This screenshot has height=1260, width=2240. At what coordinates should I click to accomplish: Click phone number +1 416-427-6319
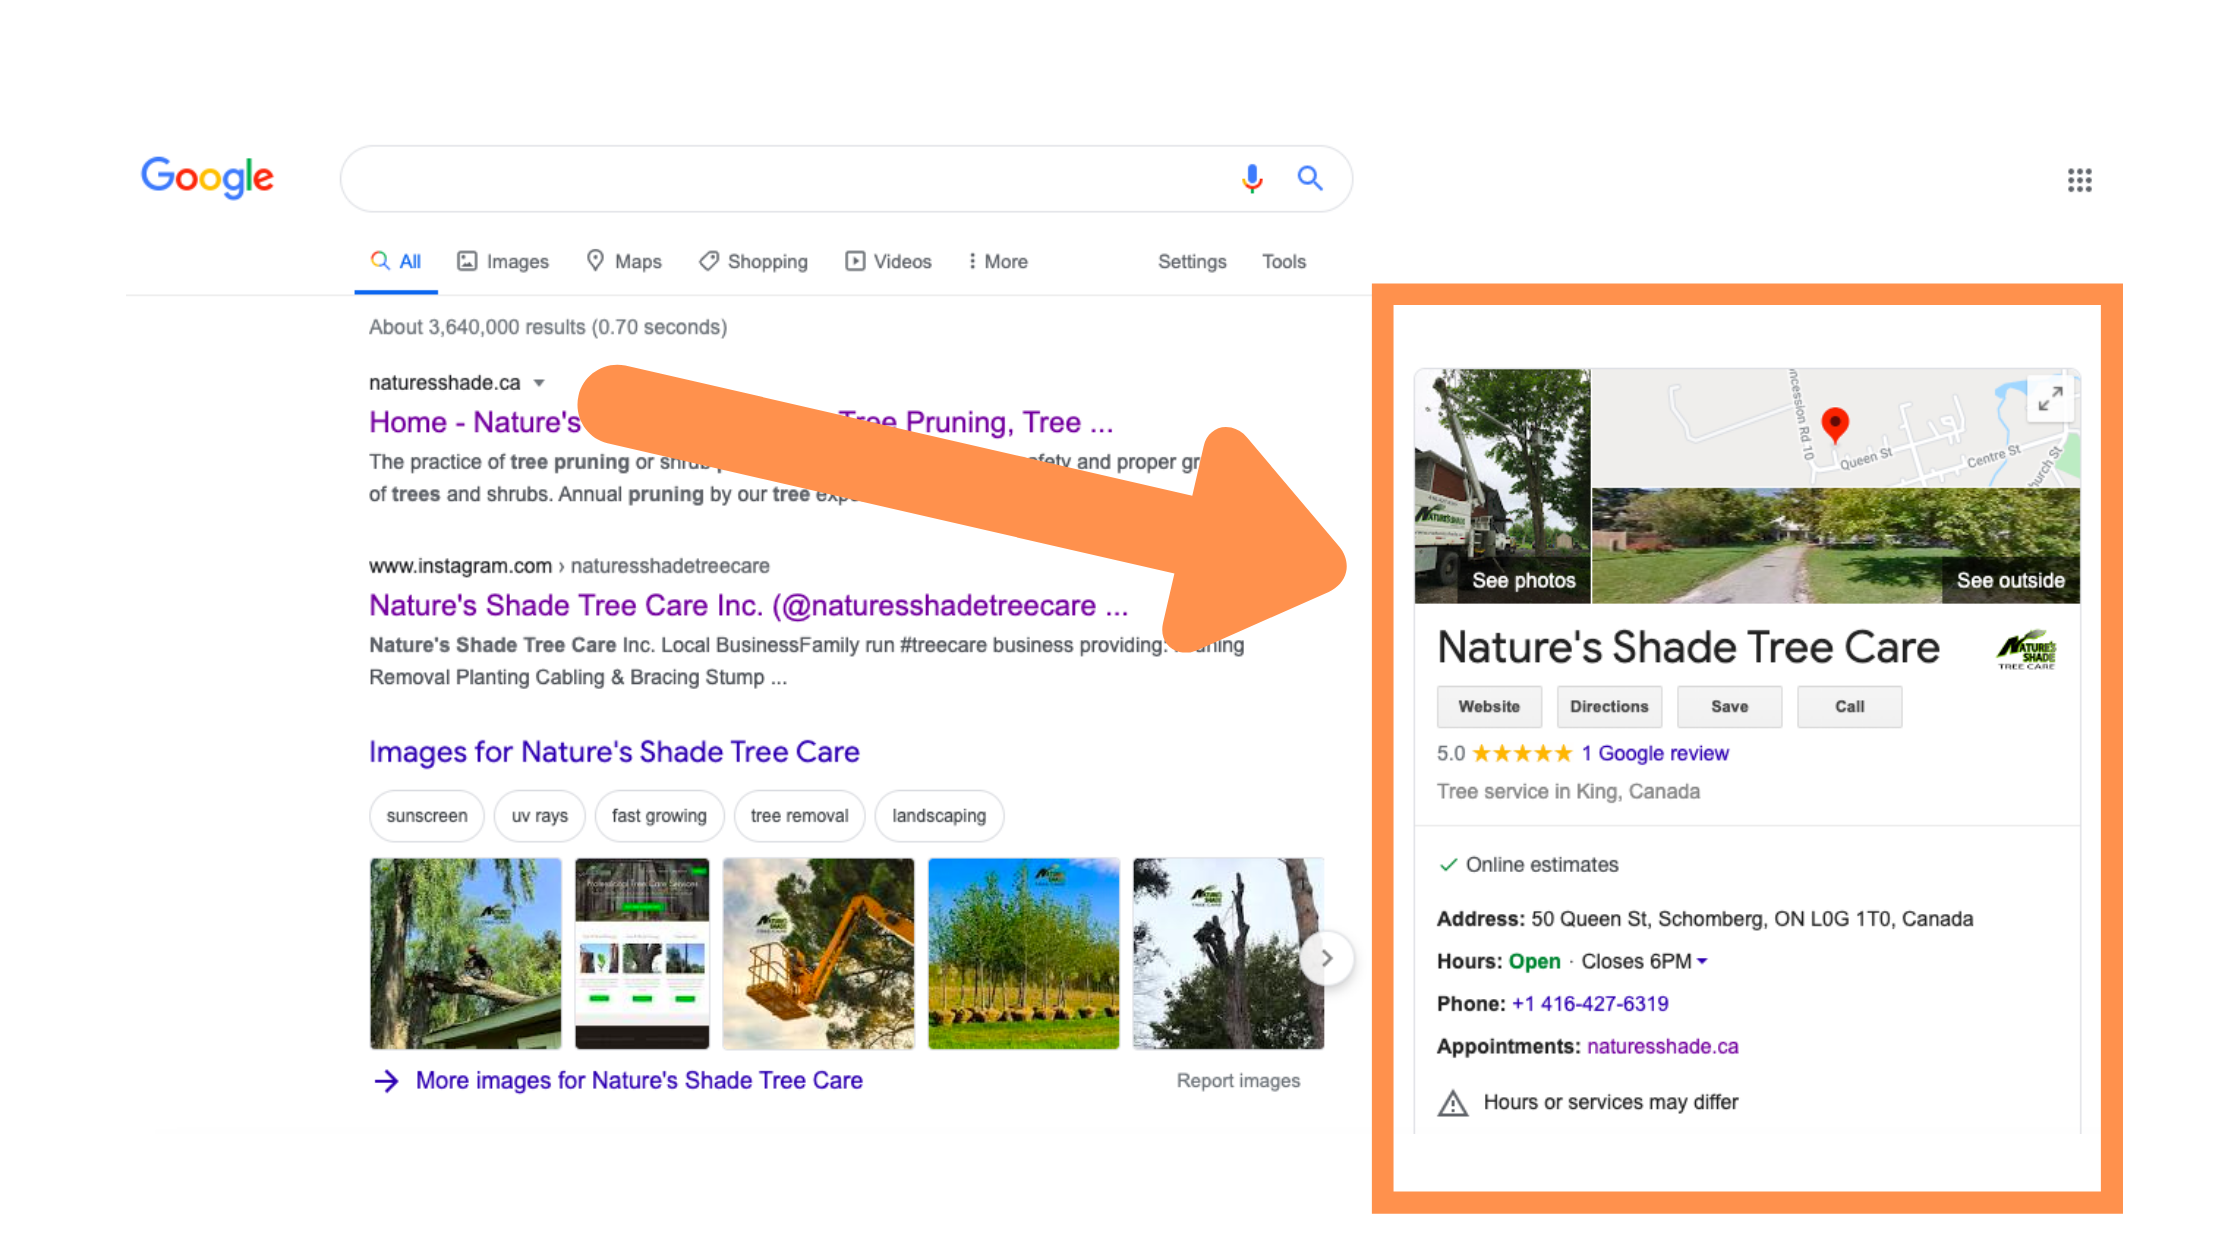[1590, 1004]
